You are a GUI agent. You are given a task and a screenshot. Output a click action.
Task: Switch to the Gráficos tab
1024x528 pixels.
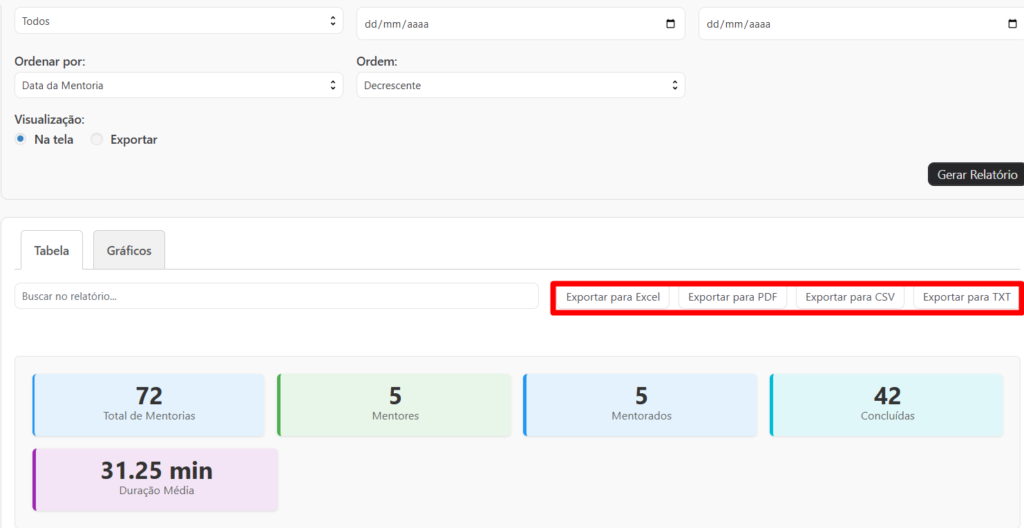(129, 251)
